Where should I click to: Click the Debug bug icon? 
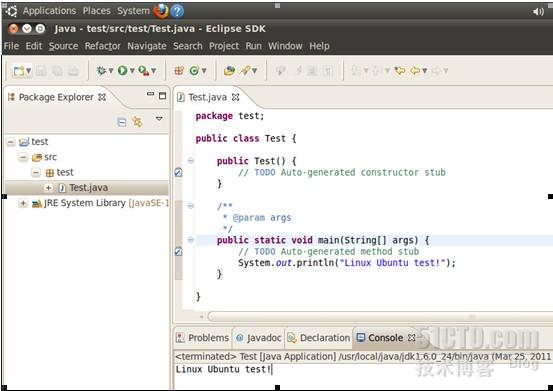tap(101, 71)
